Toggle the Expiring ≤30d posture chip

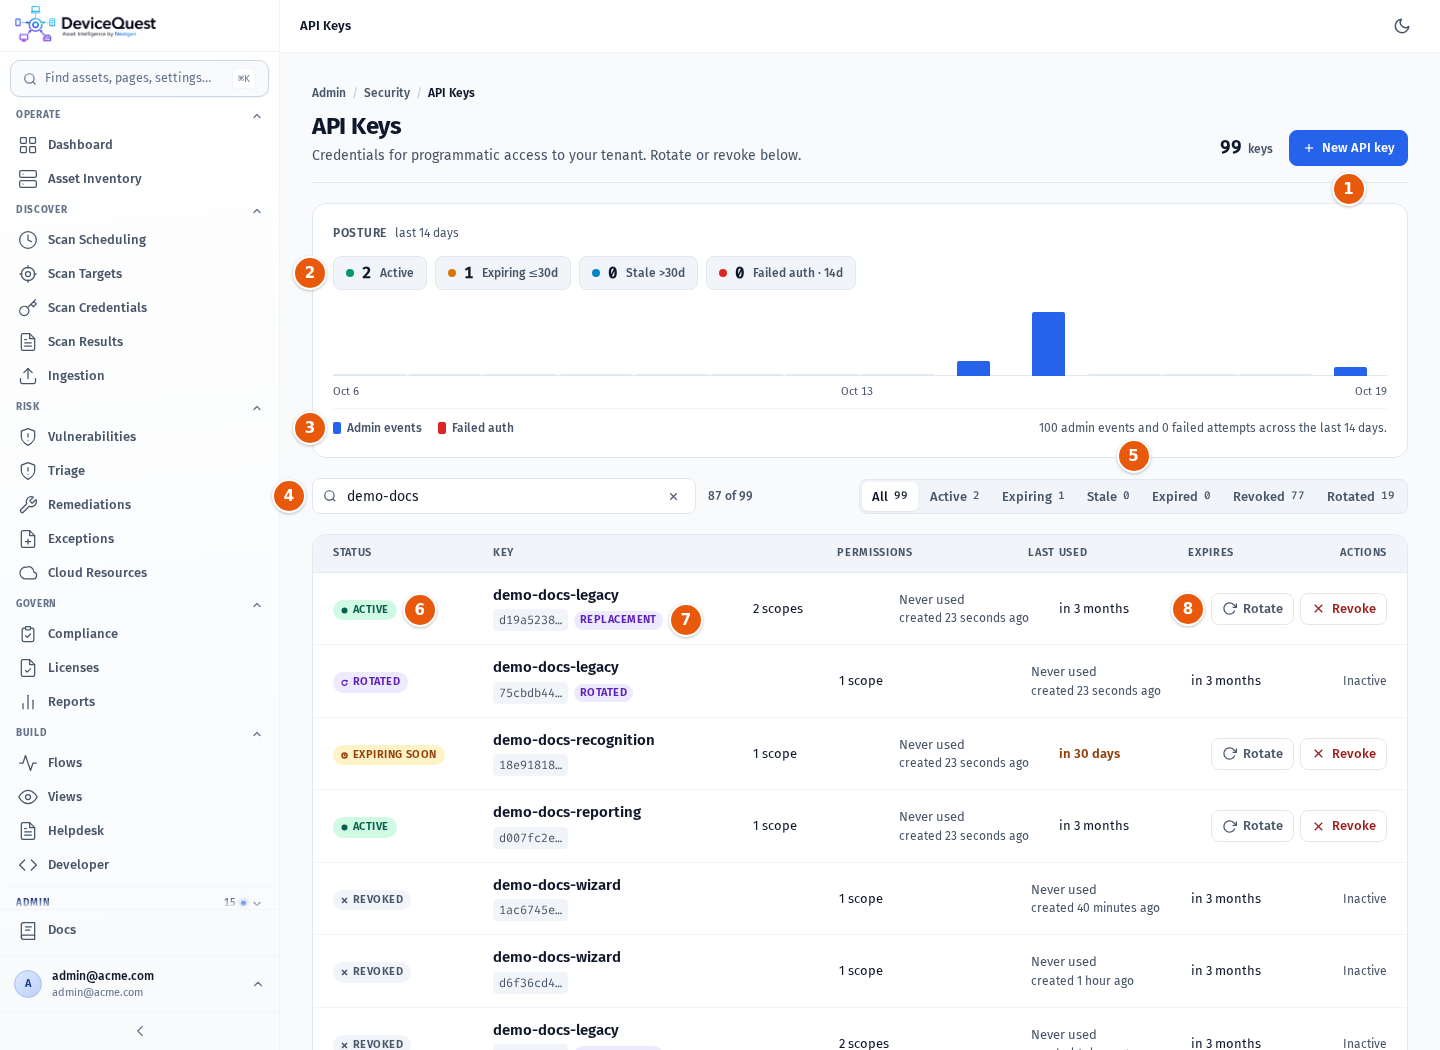pyautogui.click(x=503, y=273)
